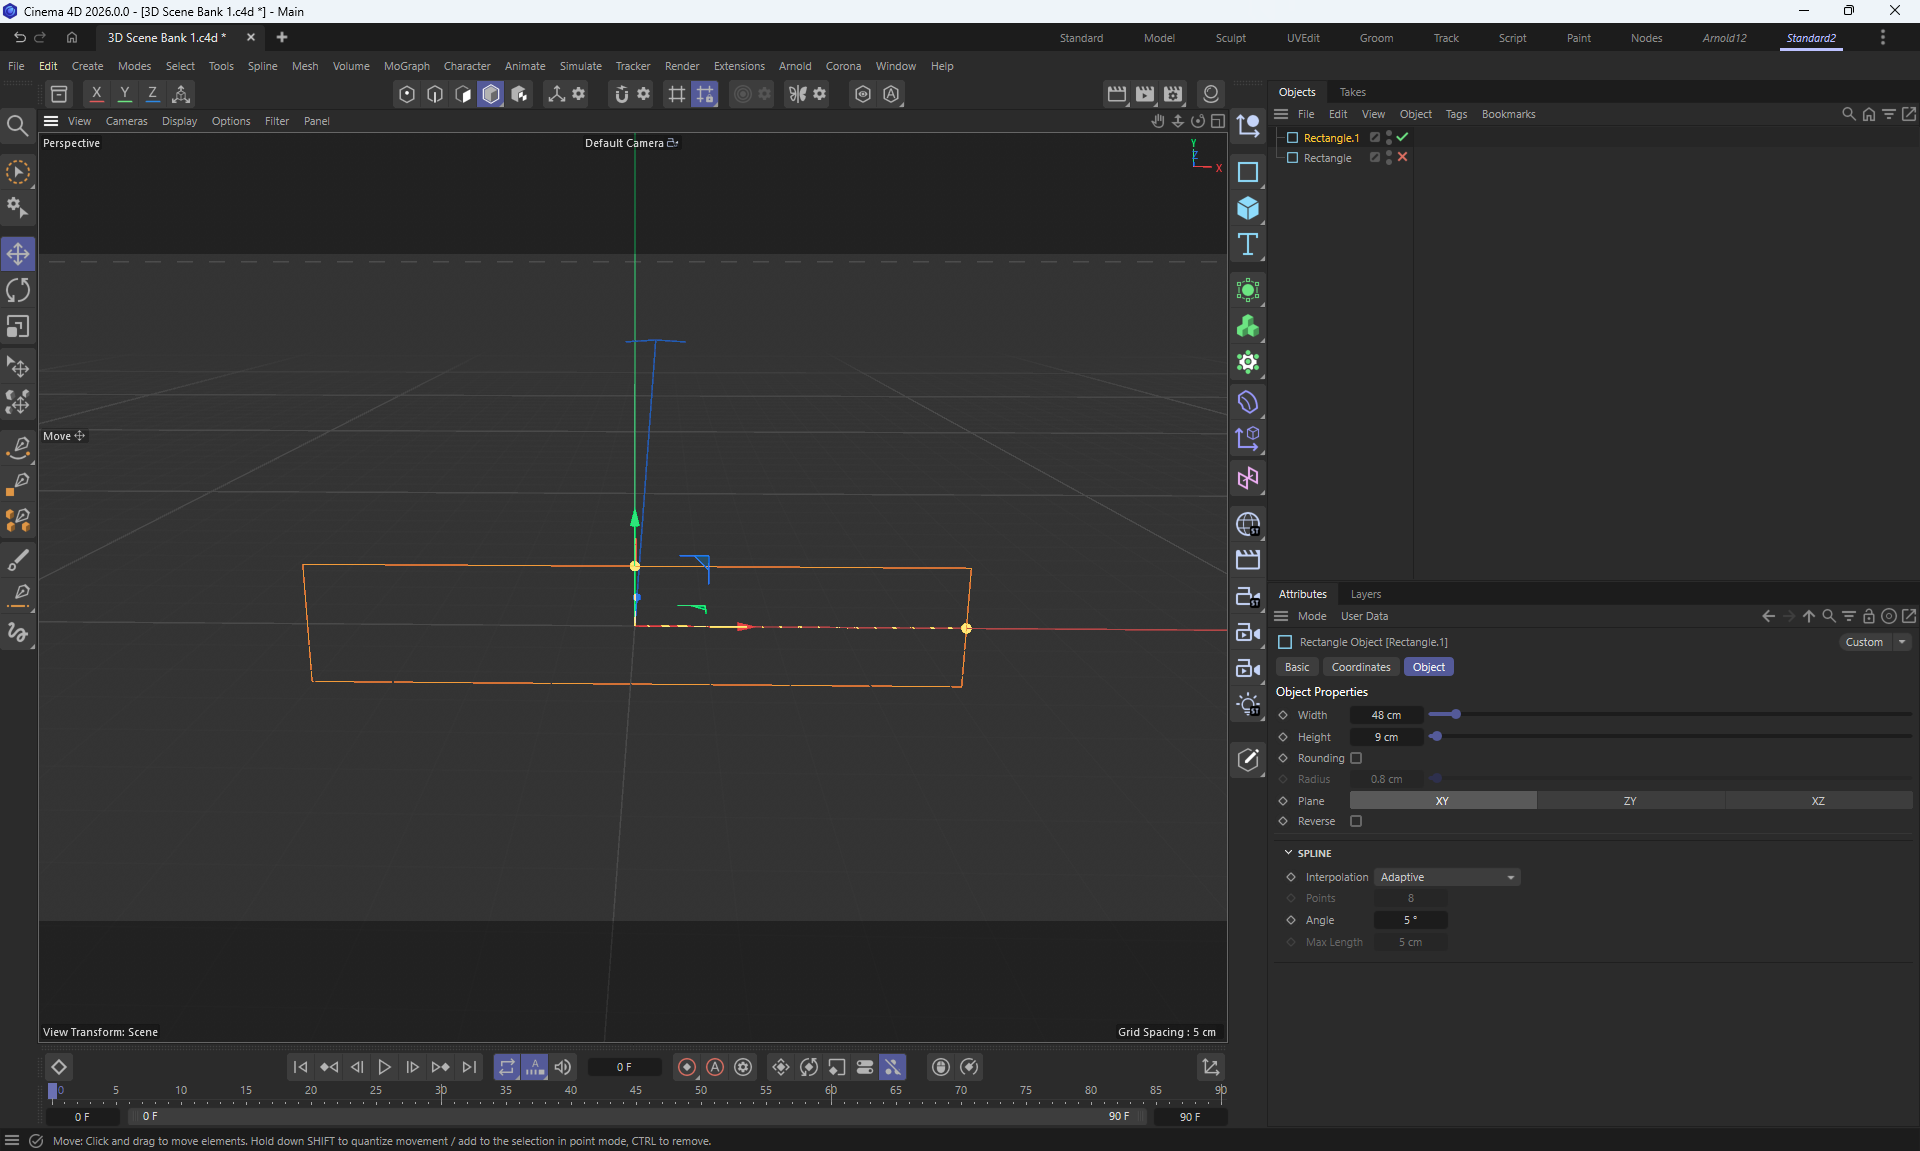Select the Rotate tool in left toolbar

[18, 290]
